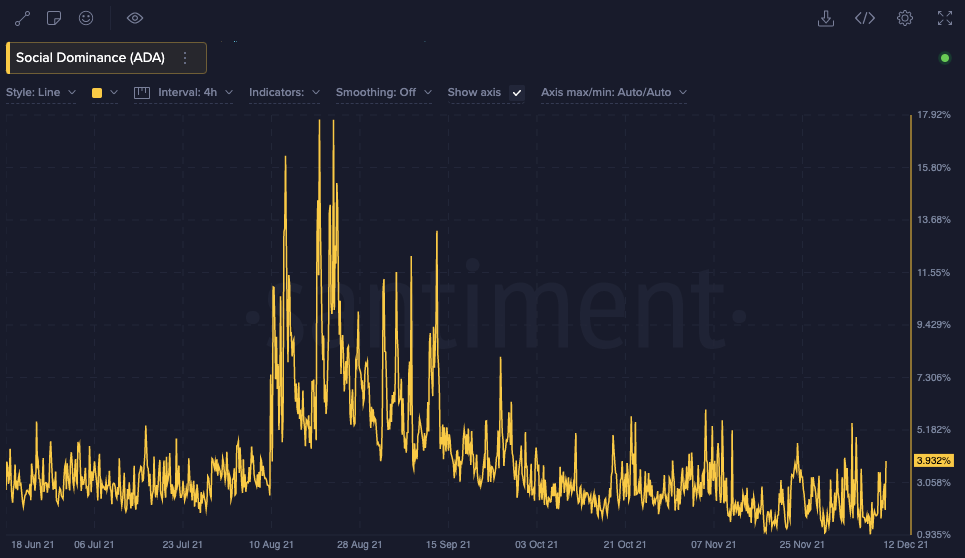Select the line drawing tool icon
The height and width of the screenshot is (558, 965).
click(23, 18)
